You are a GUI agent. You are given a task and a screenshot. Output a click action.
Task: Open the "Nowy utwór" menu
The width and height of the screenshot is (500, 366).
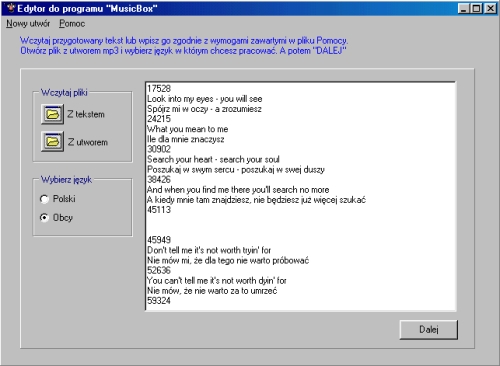(28, 24)
